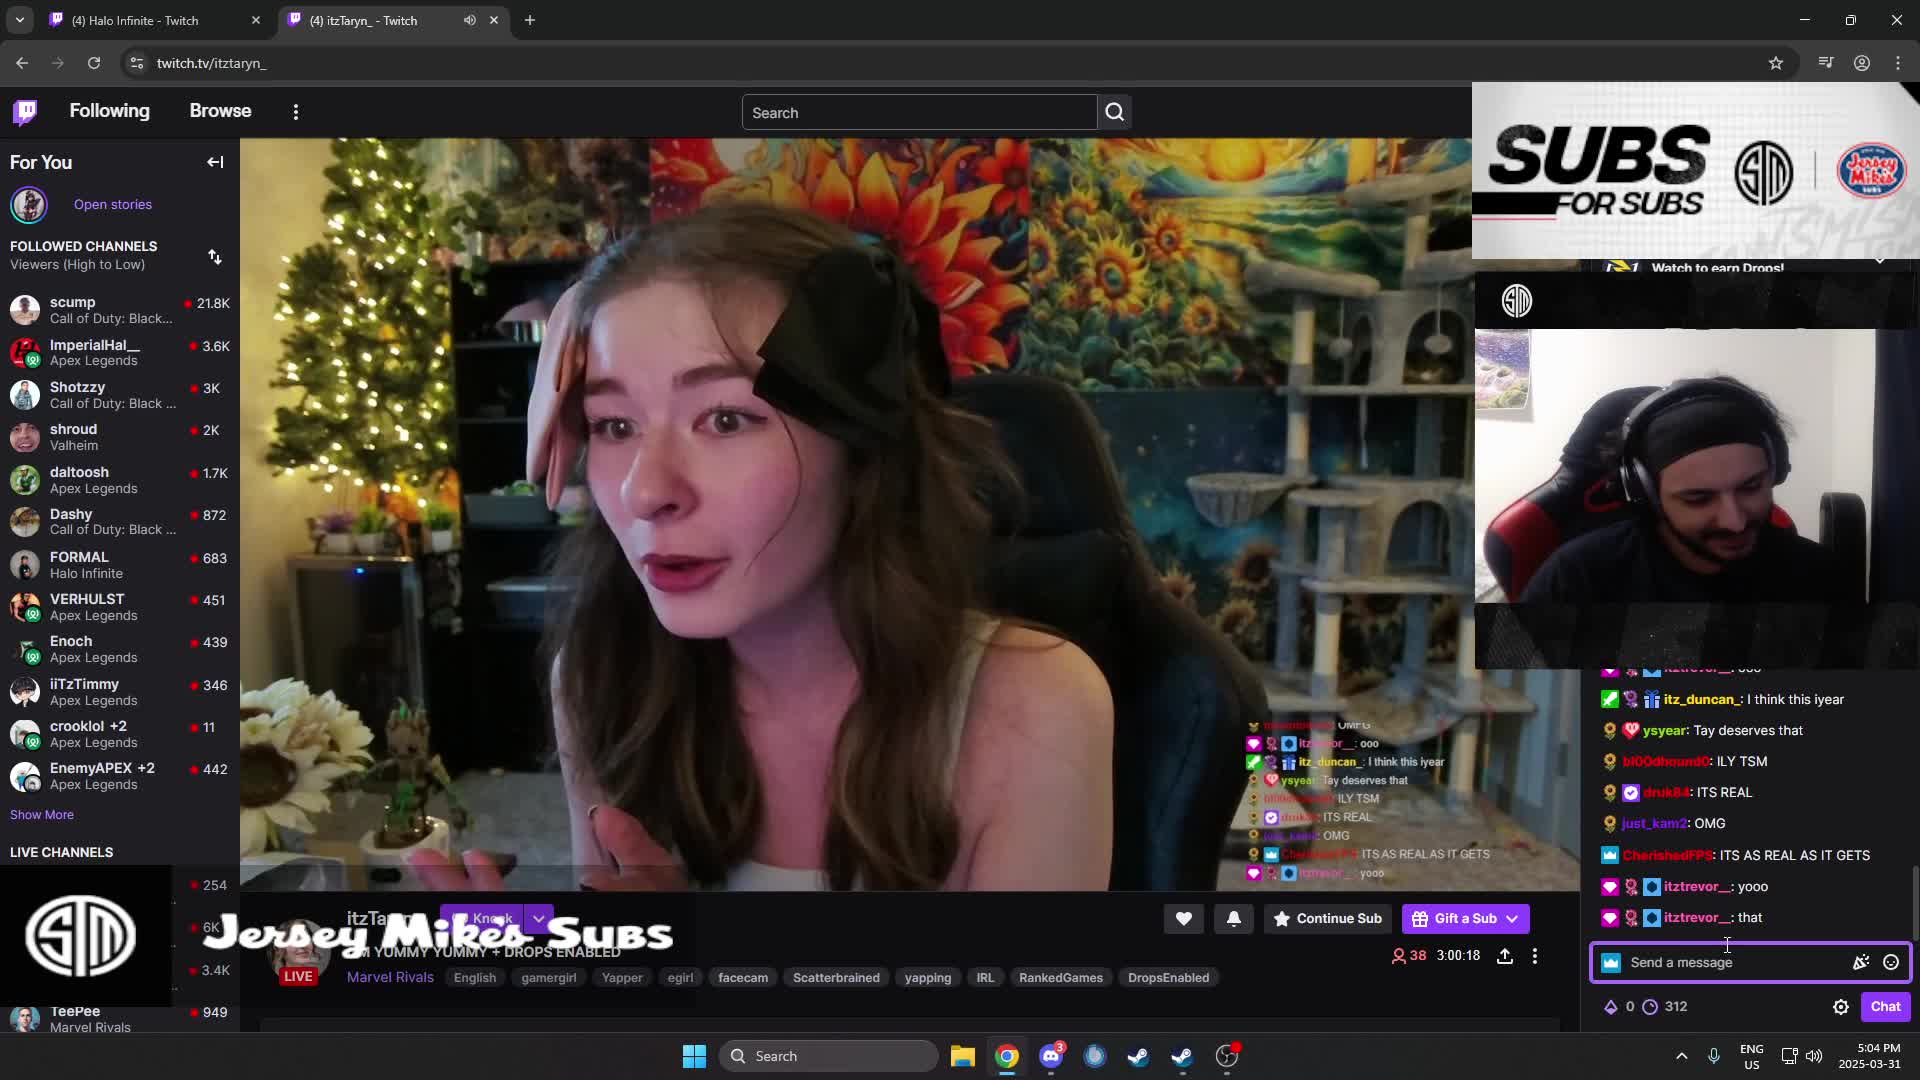
Task: Open shroud channel in followed list
Action: tap(120, 437)
